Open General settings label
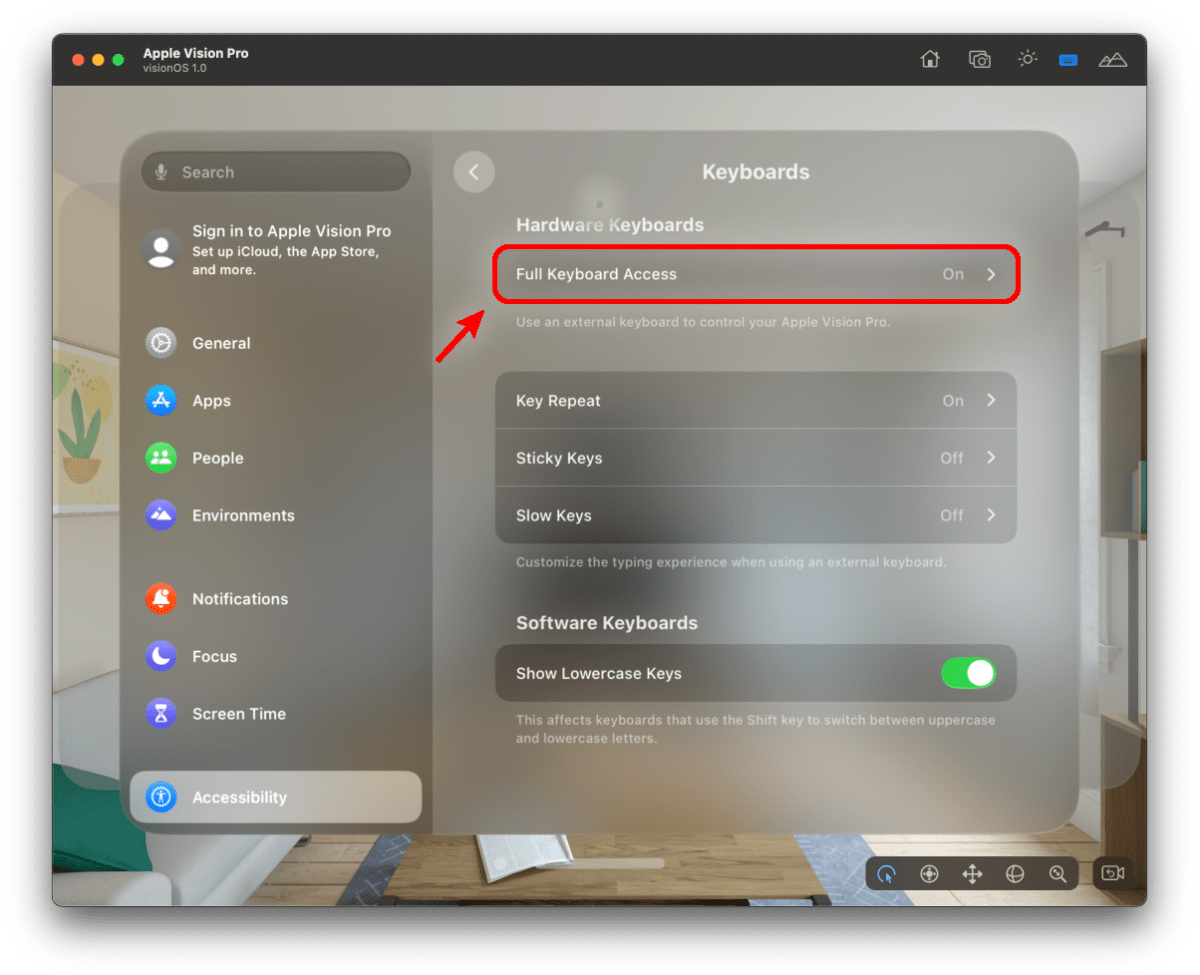Screen dimensions: 1200x975 221,343
